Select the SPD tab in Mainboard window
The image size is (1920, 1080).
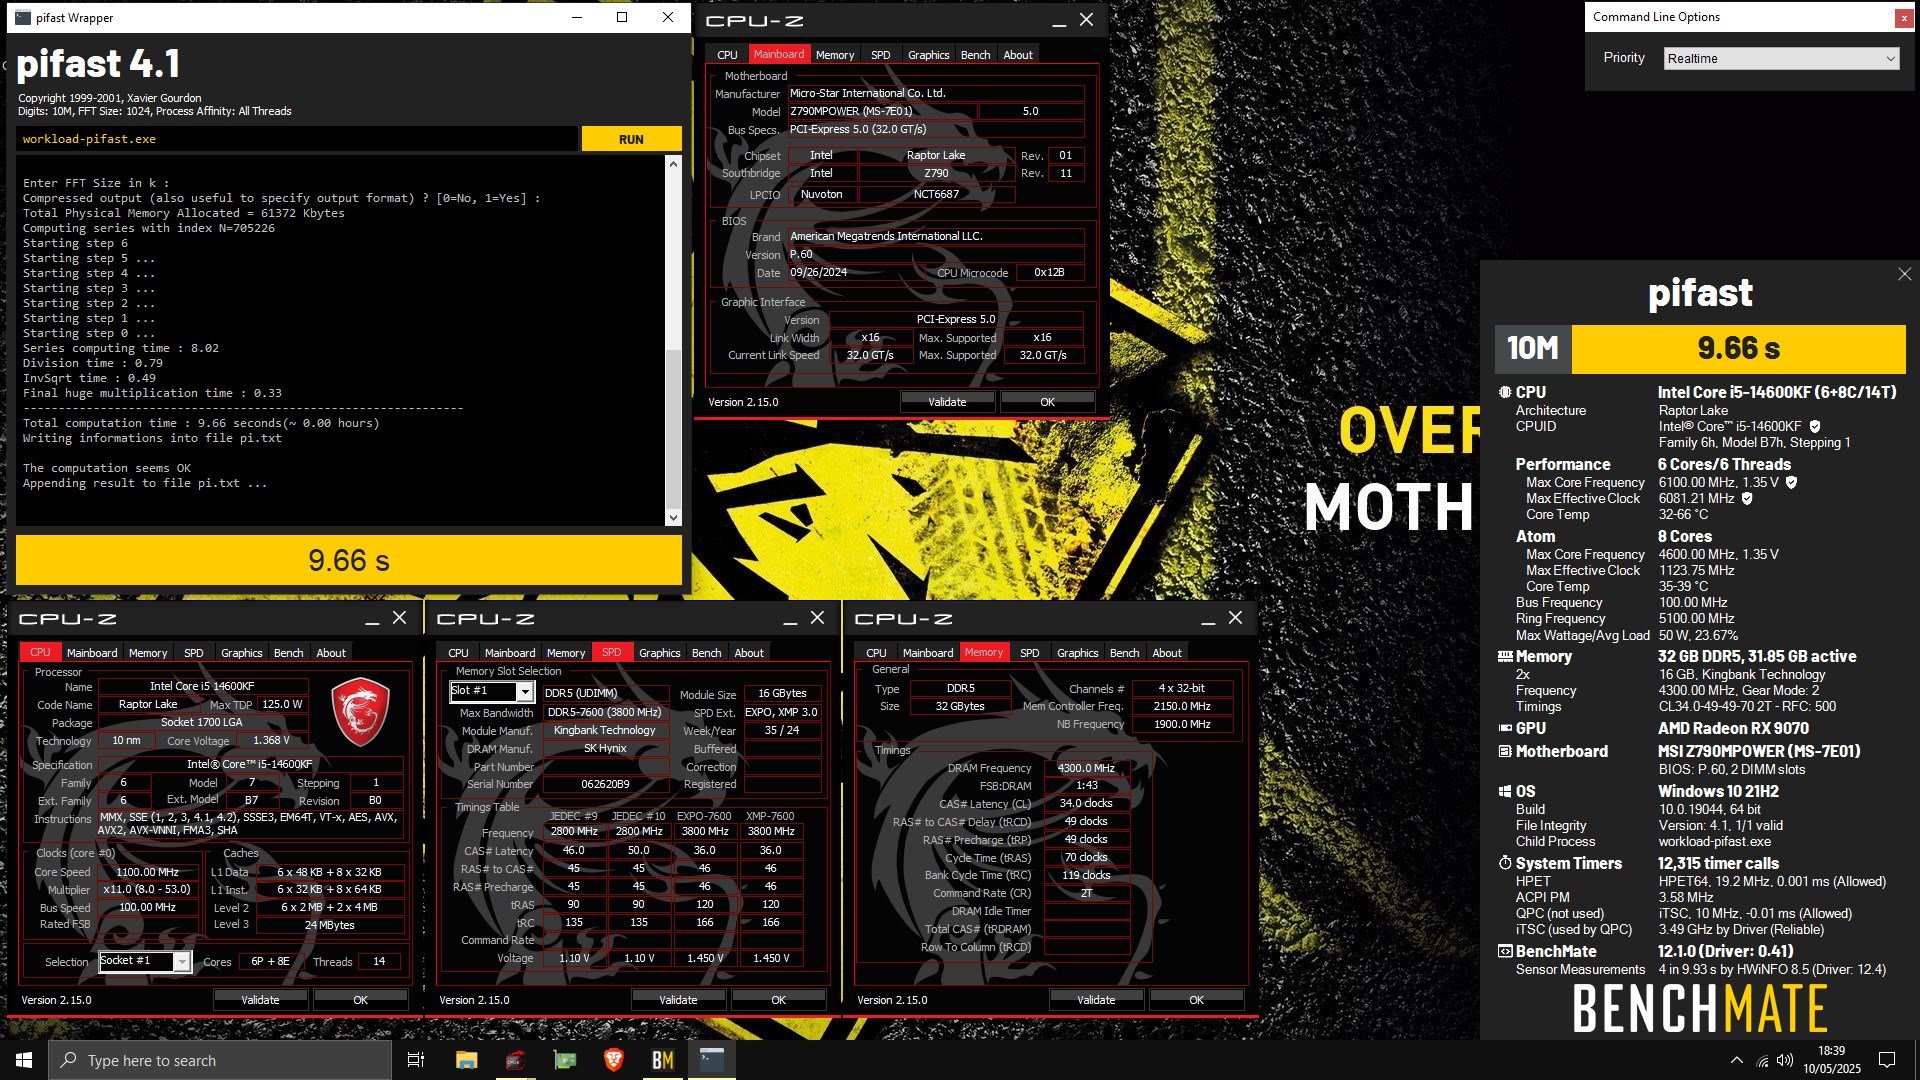coord(880,55)
